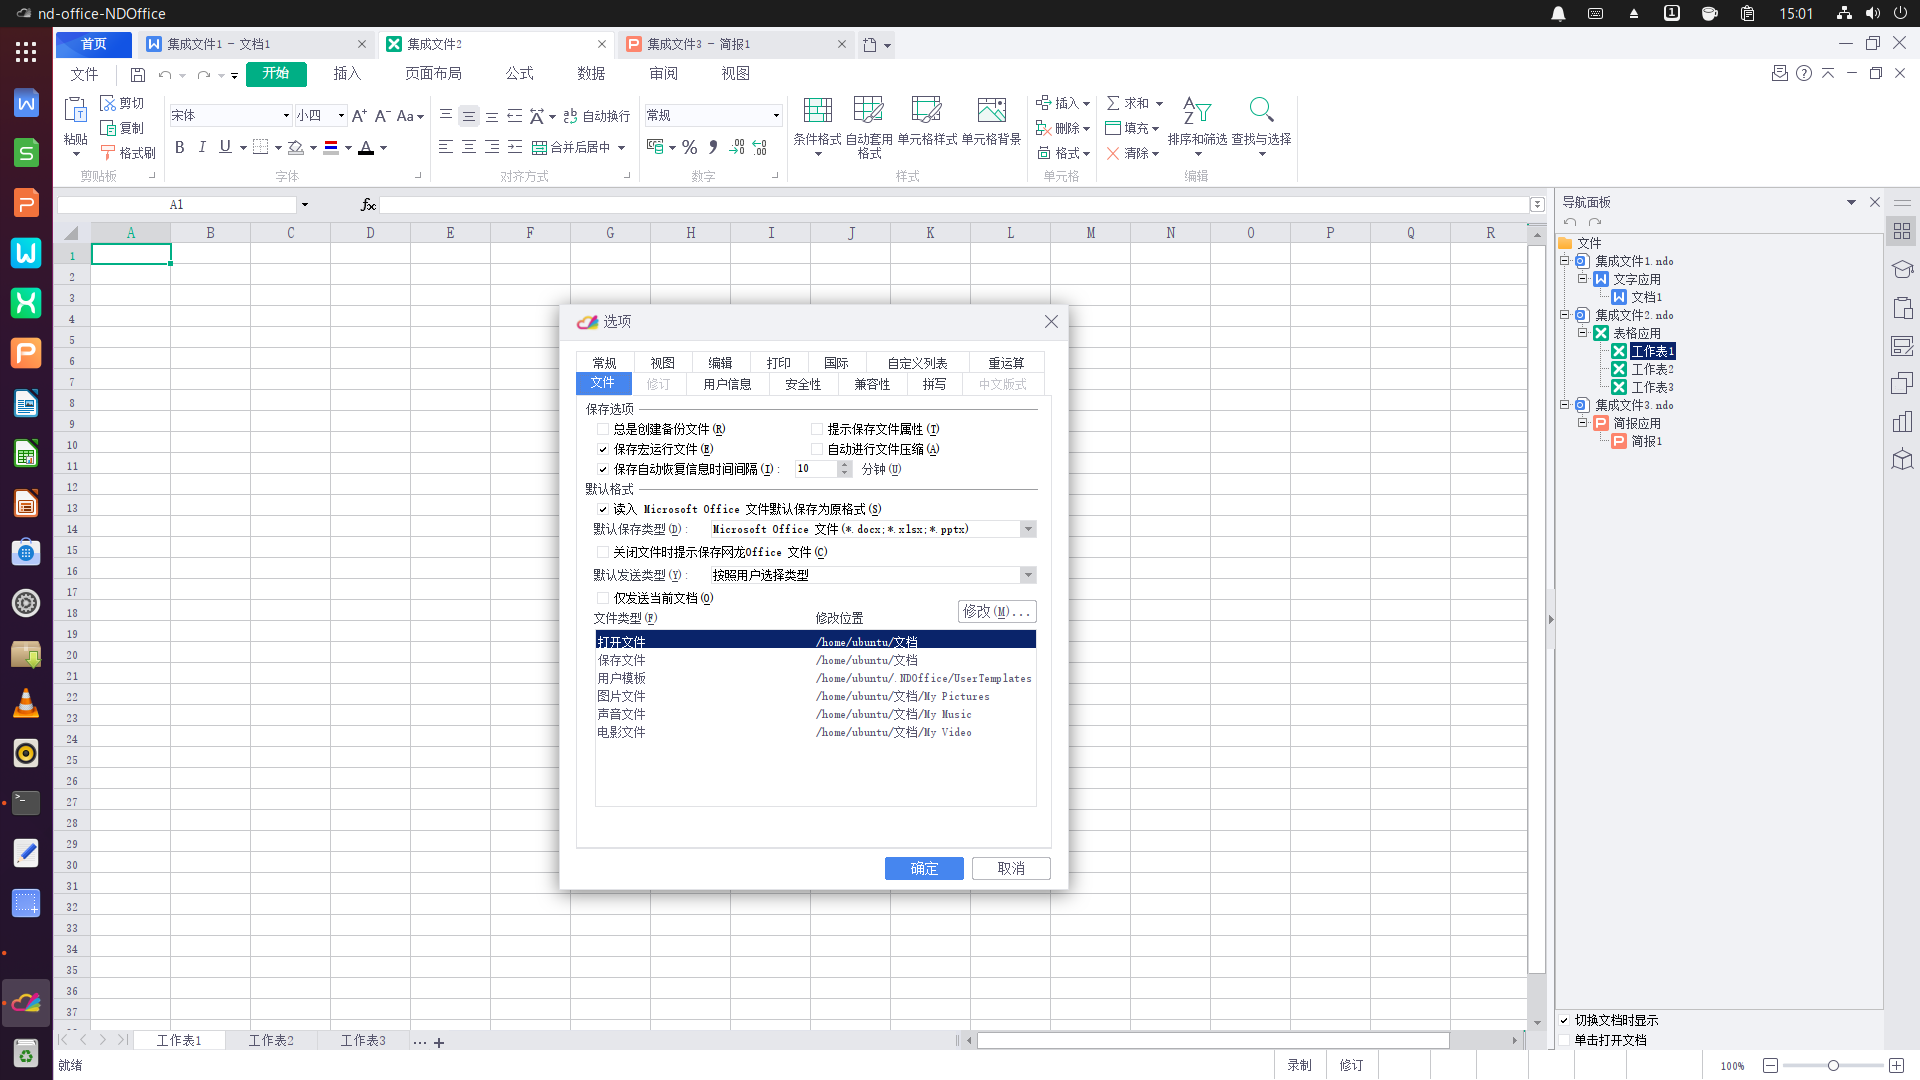Toggle 读入 Microsoft Office 文件默认保存为原格式 checkbox
The image size is (1920, 1080).
603,509
